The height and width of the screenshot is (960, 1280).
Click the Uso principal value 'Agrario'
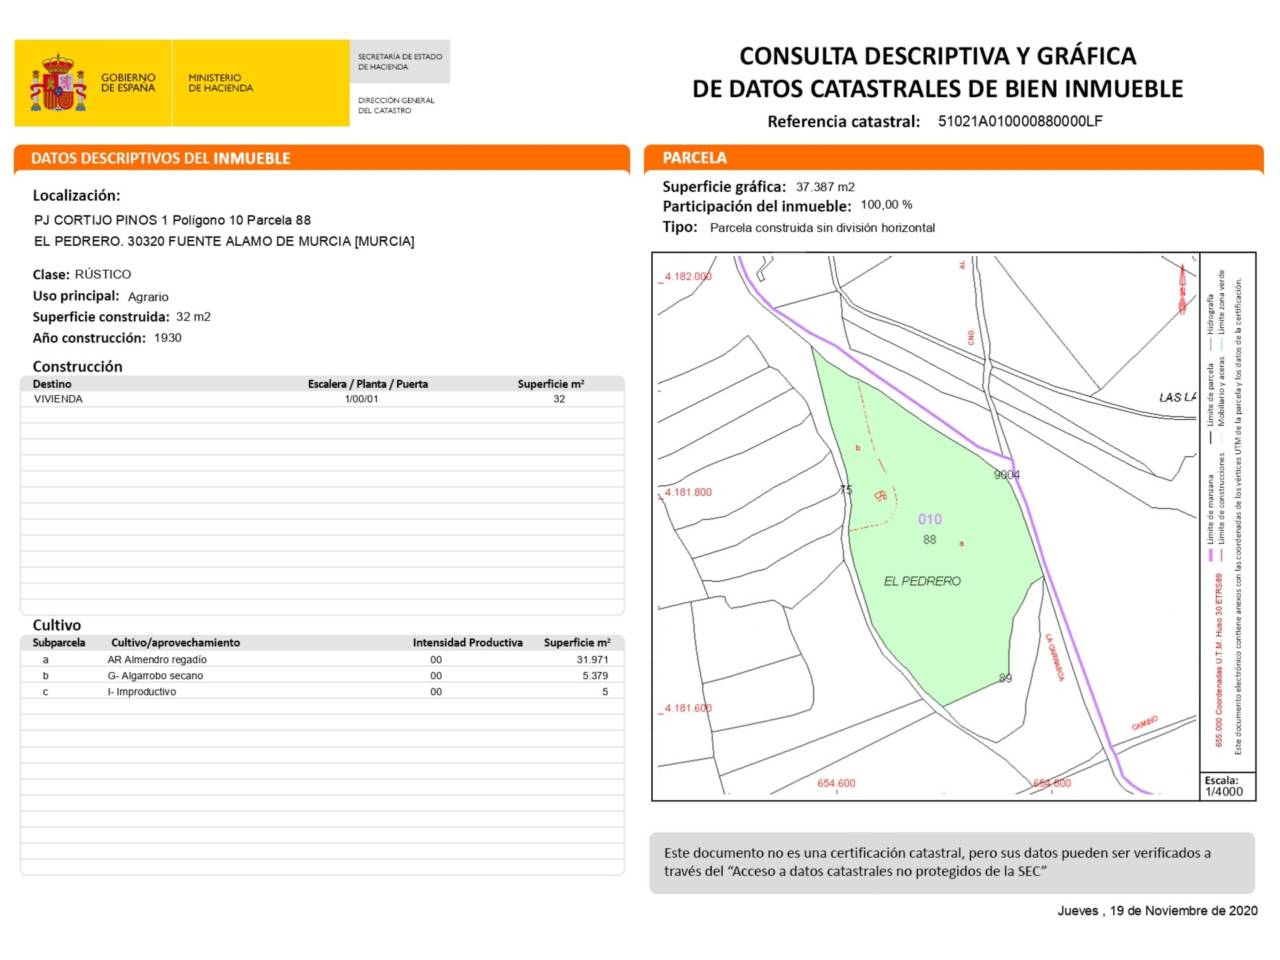148,297
